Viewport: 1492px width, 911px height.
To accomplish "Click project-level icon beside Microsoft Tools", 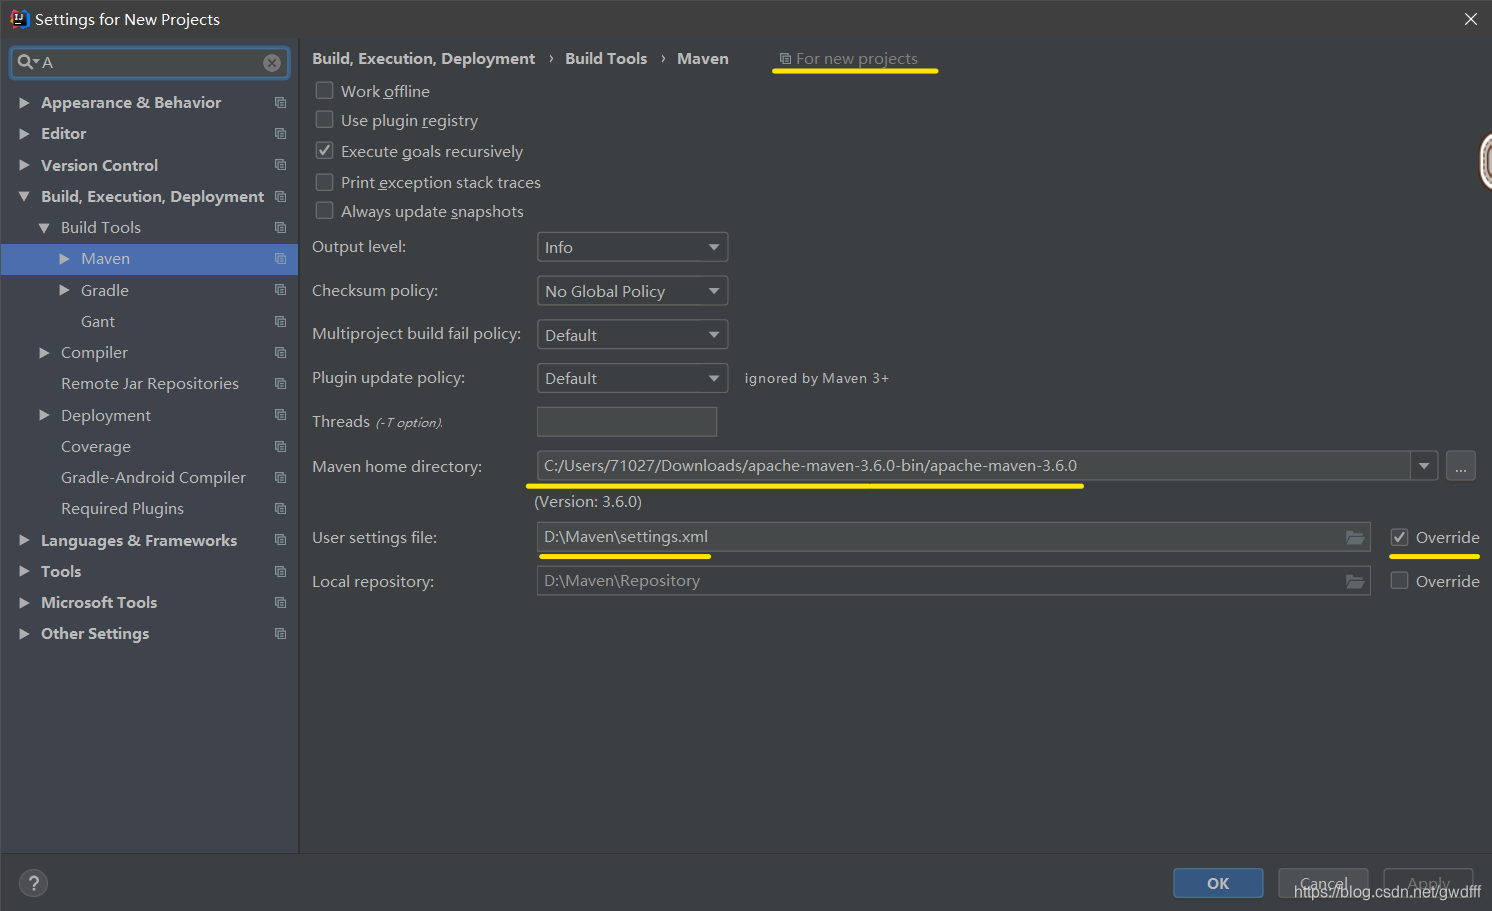I will pos(280,603).
